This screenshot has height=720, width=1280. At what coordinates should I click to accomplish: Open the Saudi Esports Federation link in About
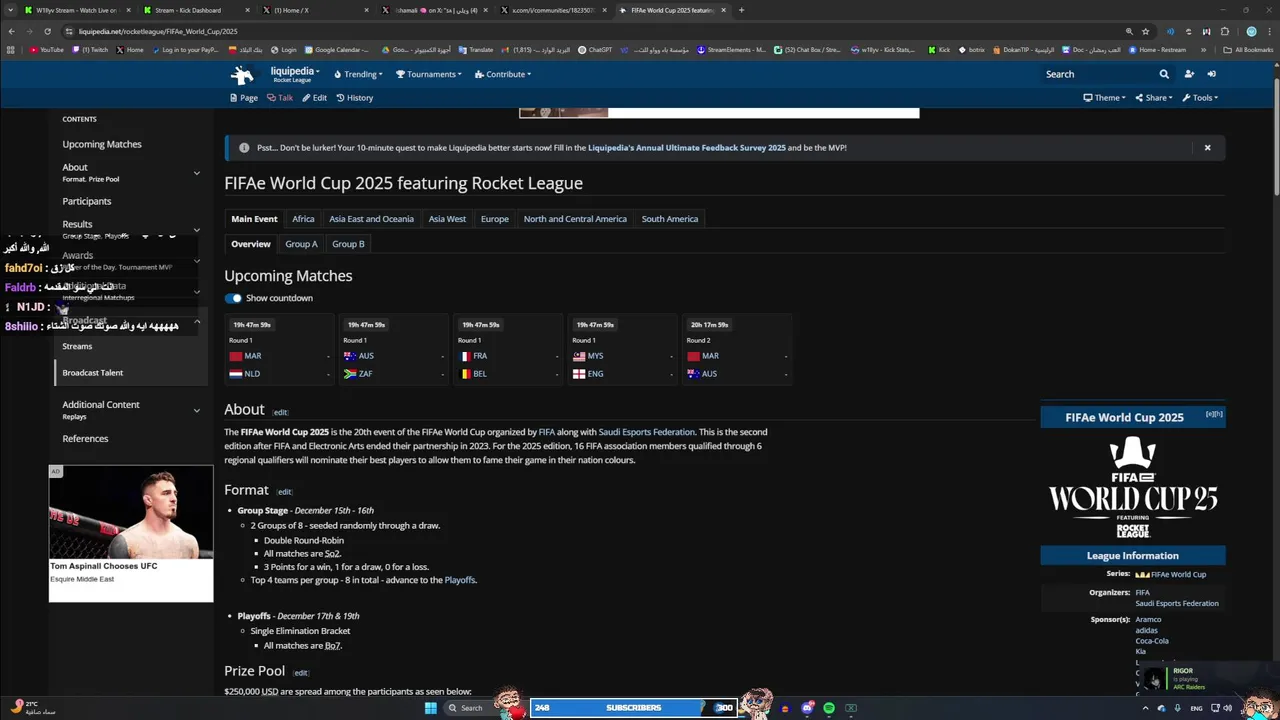[646, 432]
